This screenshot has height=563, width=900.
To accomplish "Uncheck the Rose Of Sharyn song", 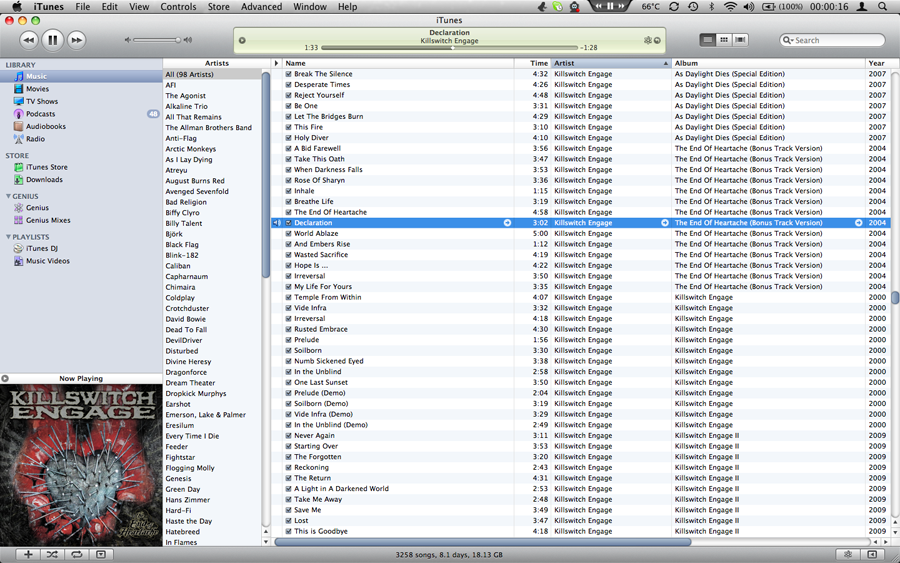I will point(289,180).
